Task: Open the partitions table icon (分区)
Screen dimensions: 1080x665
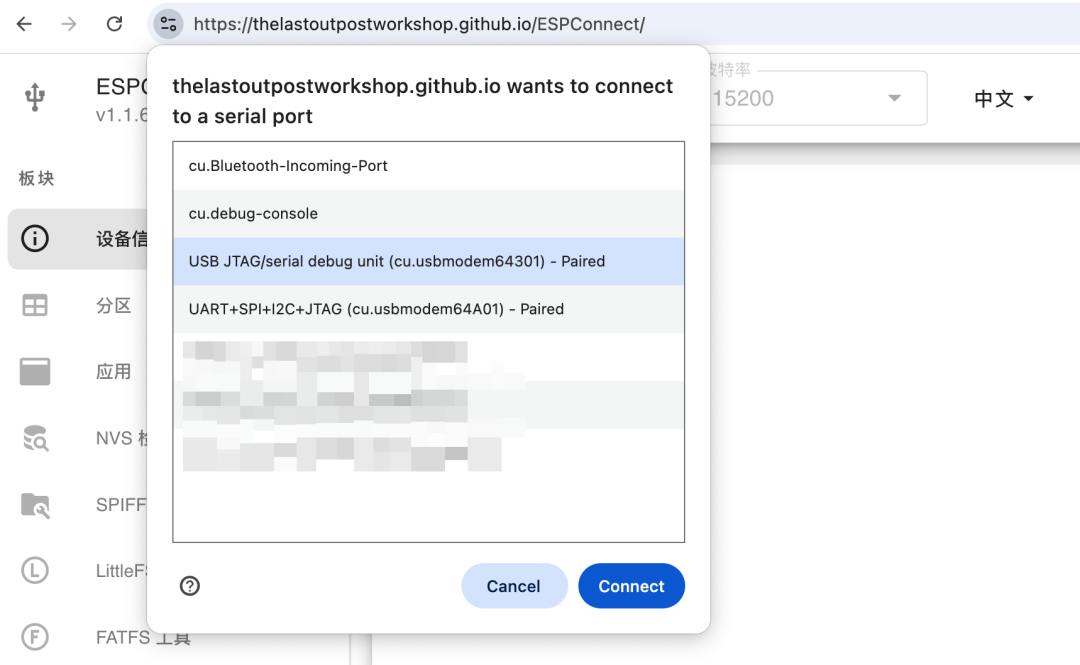Action: point(34,305)
